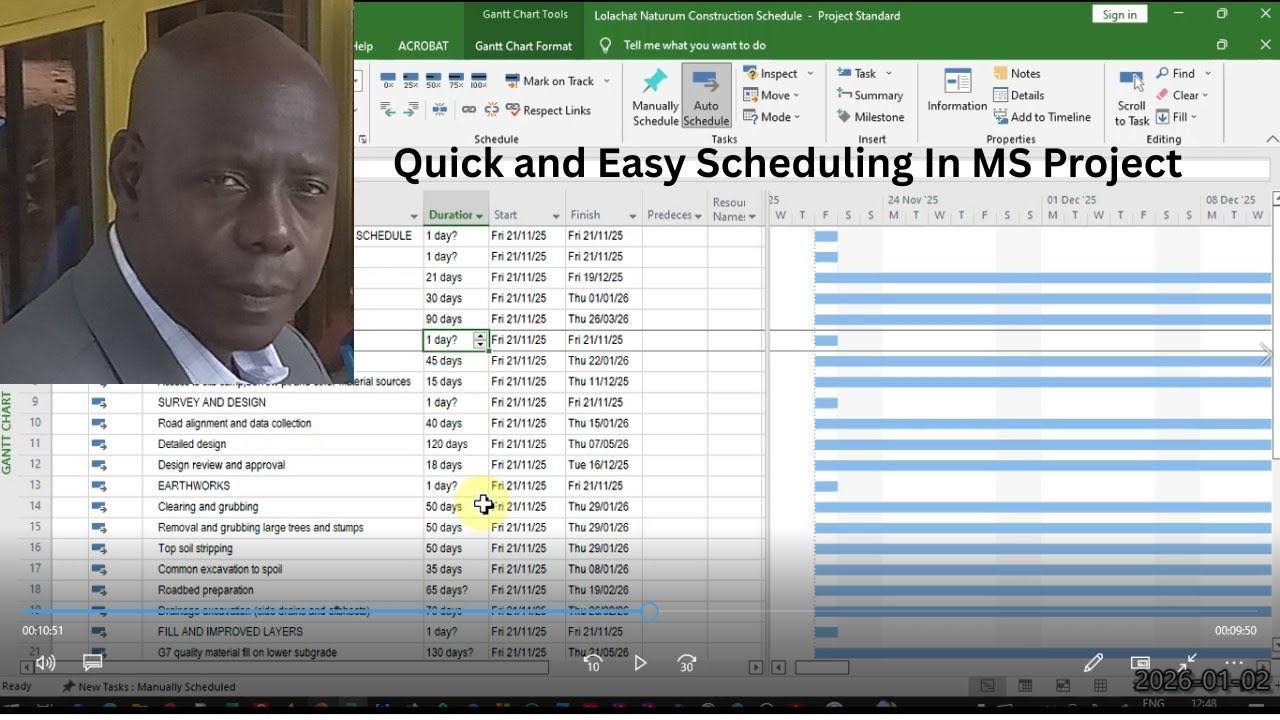Open the Schedule group dialog launcher

point(362,139)
